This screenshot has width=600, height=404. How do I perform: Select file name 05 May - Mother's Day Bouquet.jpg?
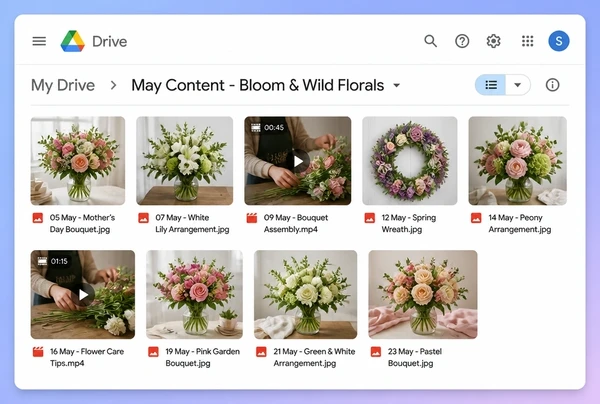pyautogui.click(x=82, y=223)
